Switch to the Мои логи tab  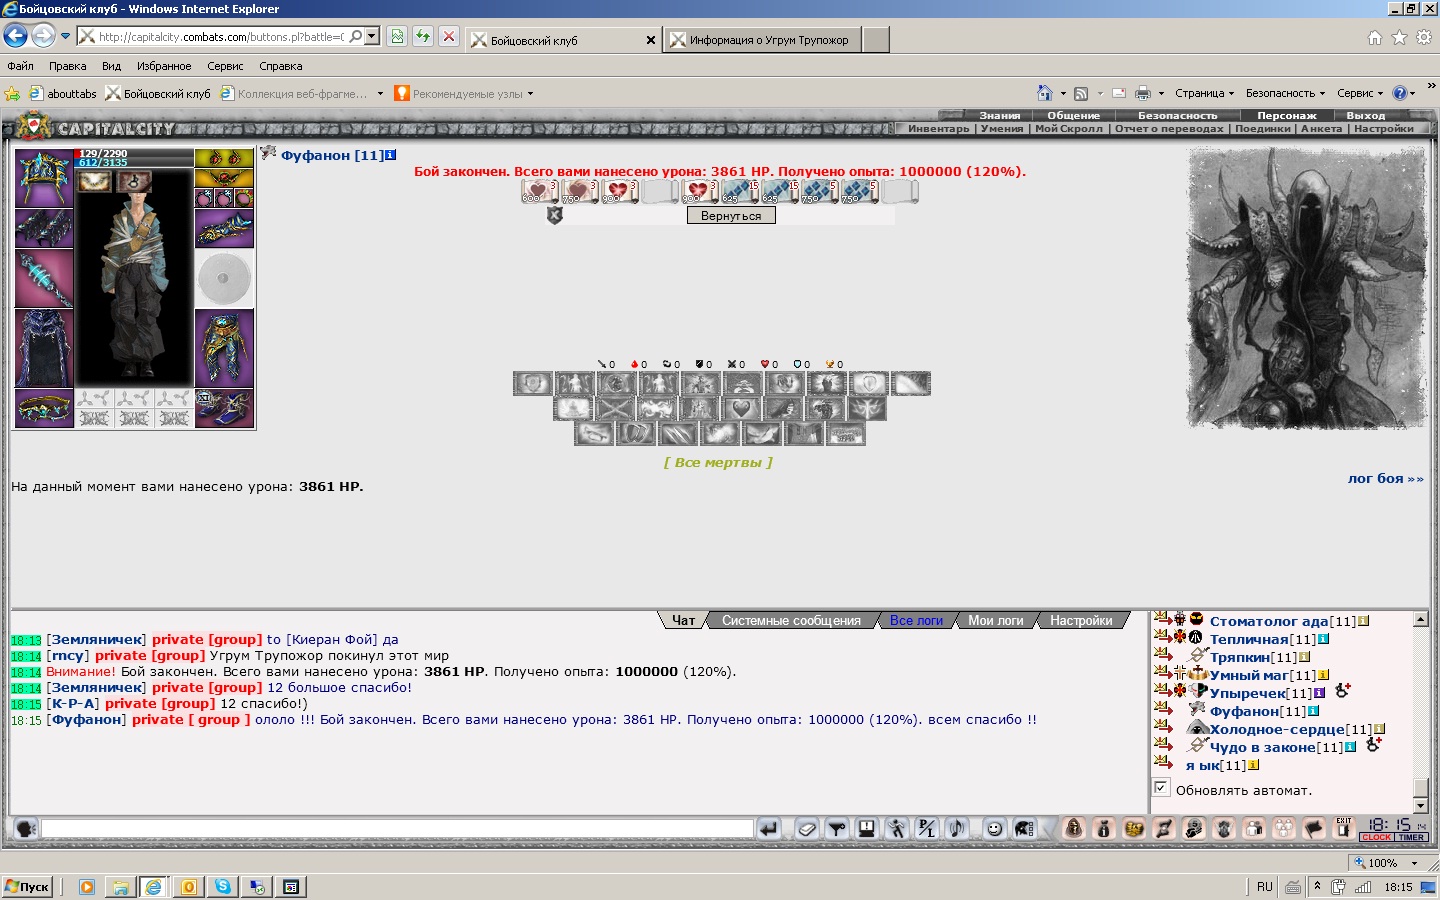[995, 620]
